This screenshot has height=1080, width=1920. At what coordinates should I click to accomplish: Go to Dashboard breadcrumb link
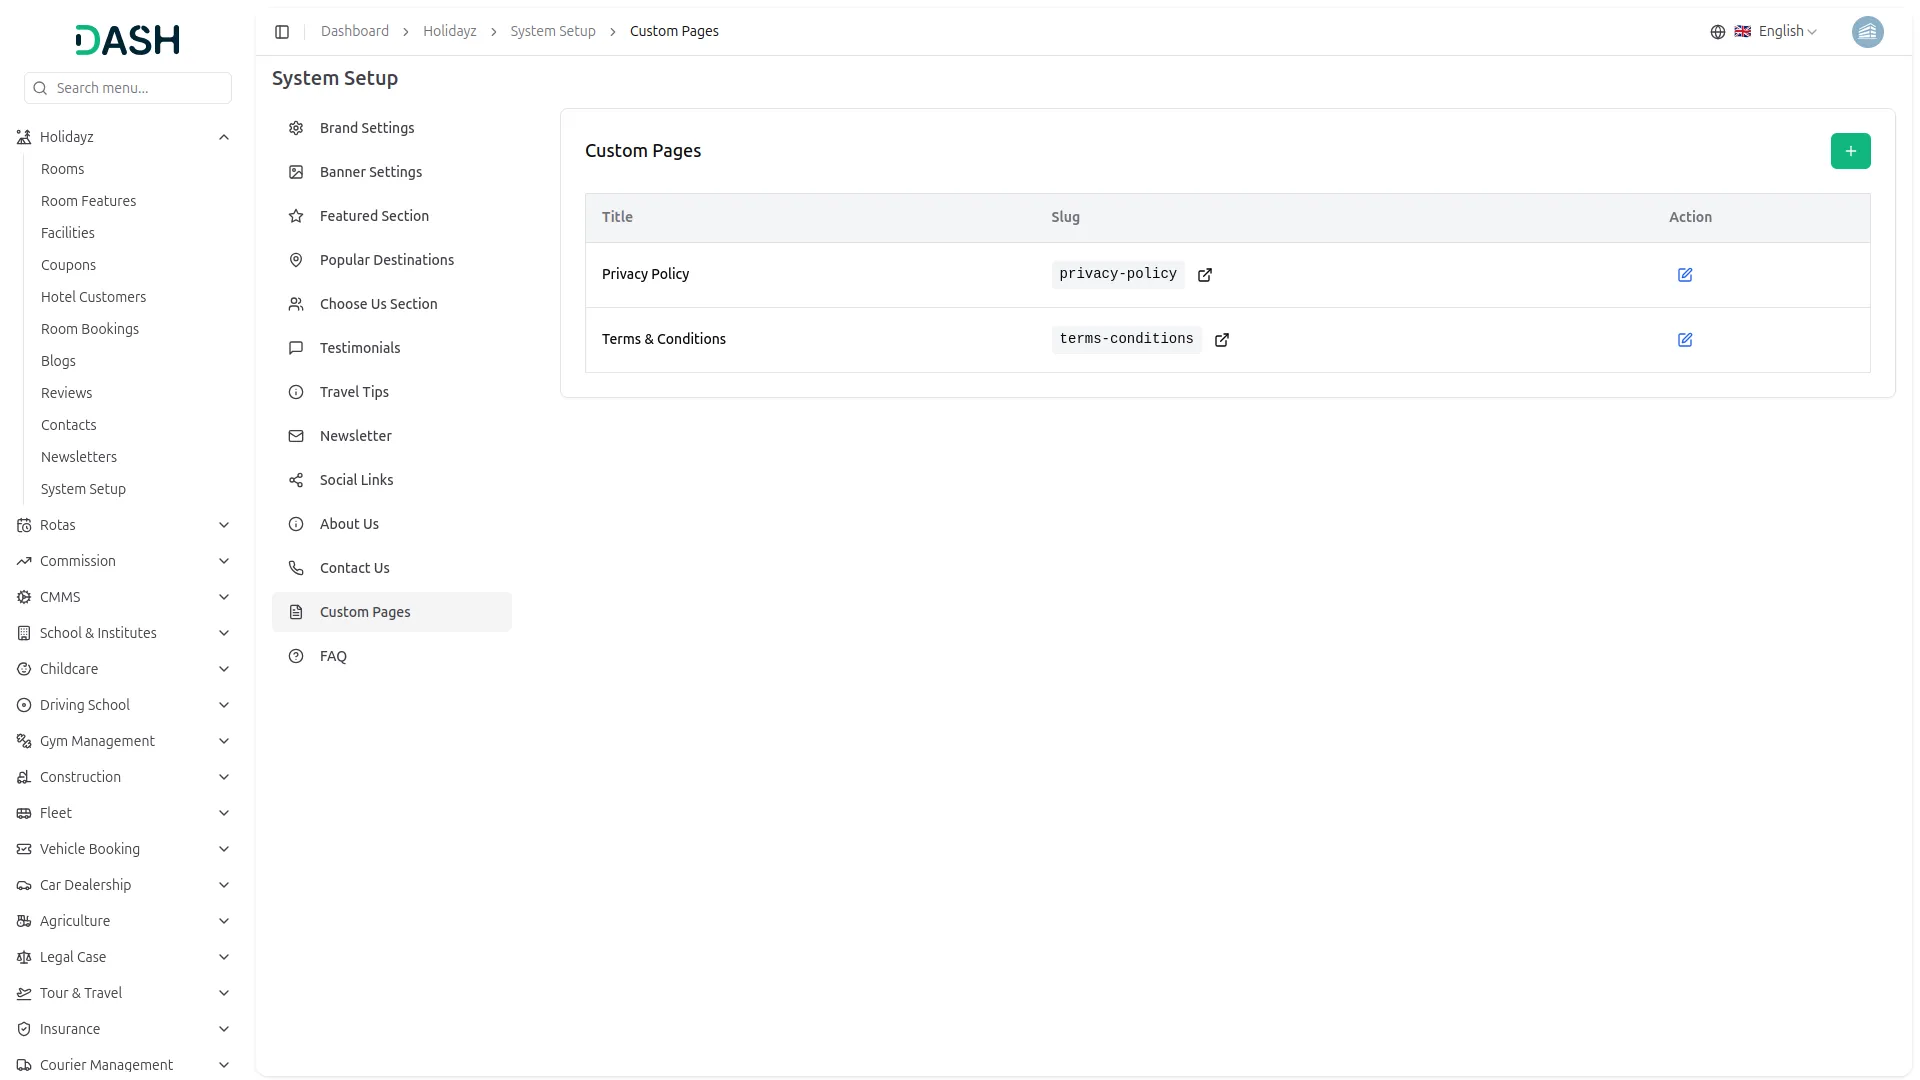coord(354,32)
